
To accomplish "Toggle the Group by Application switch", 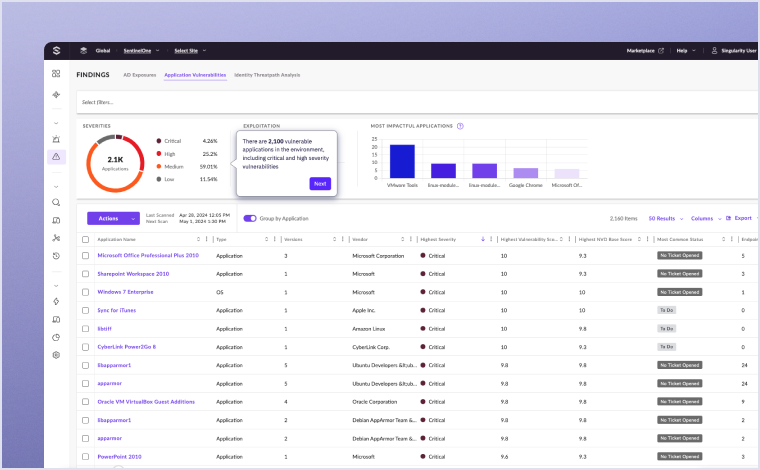I will (x=250, y=218).
